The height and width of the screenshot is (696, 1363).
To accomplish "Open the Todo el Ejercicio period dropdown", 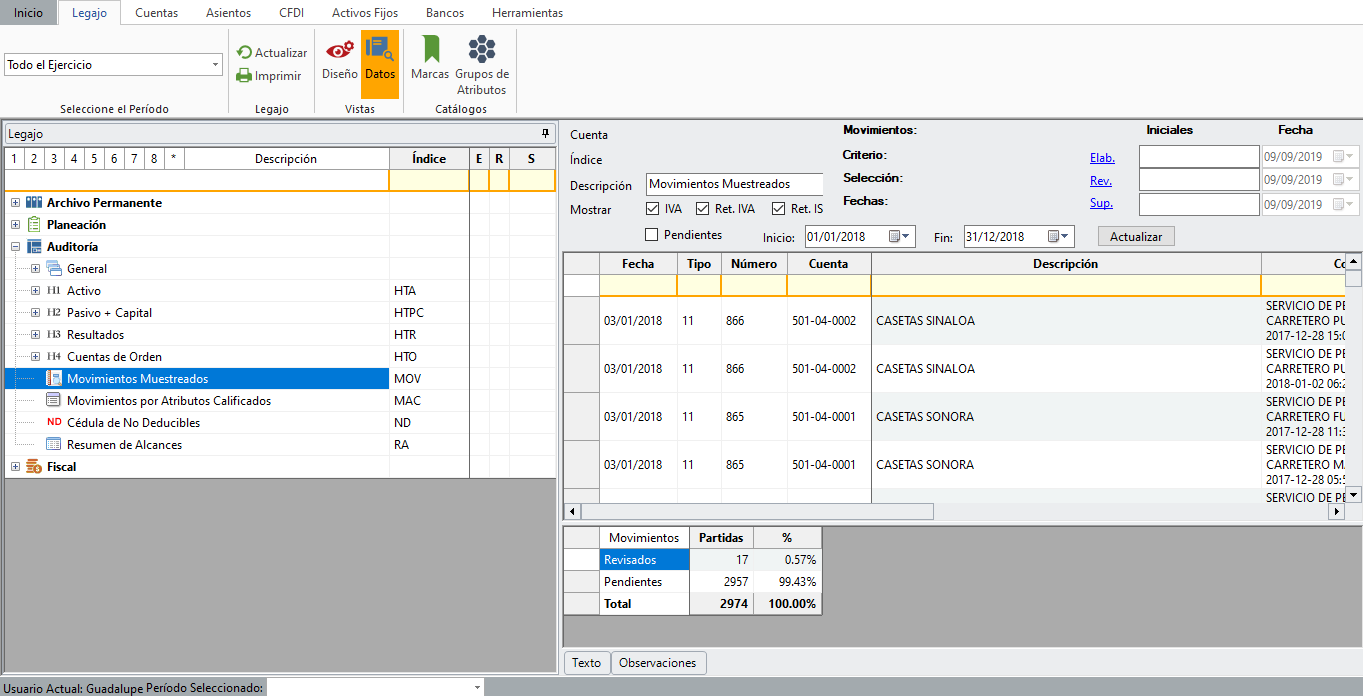I will click(x=215, y=65).
